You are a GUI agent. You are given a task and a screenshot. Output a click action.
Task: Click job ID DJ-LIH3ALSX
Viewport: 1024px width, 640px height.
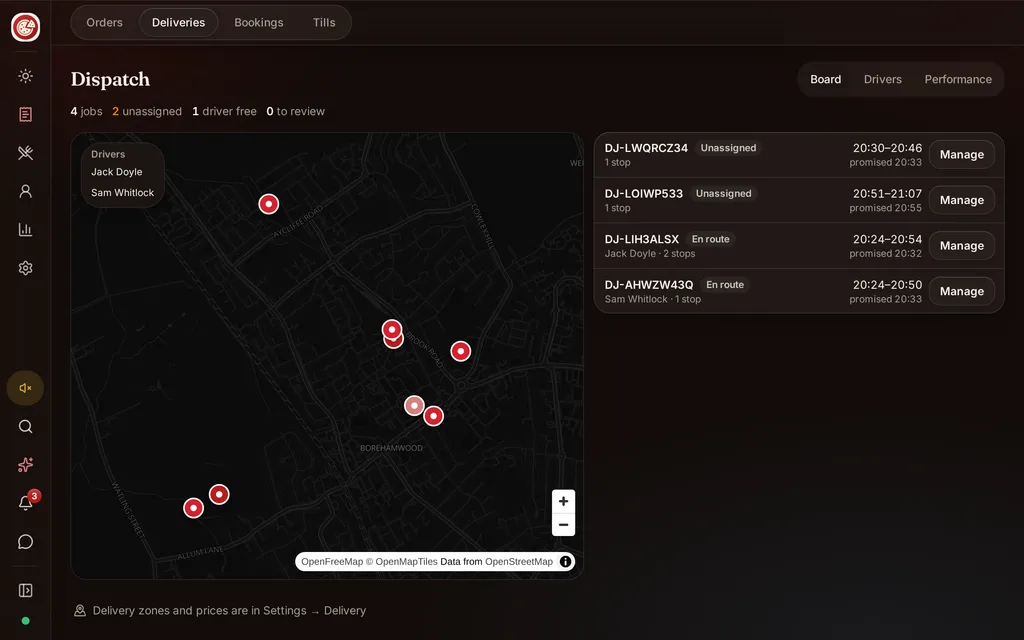click(641, 240)
